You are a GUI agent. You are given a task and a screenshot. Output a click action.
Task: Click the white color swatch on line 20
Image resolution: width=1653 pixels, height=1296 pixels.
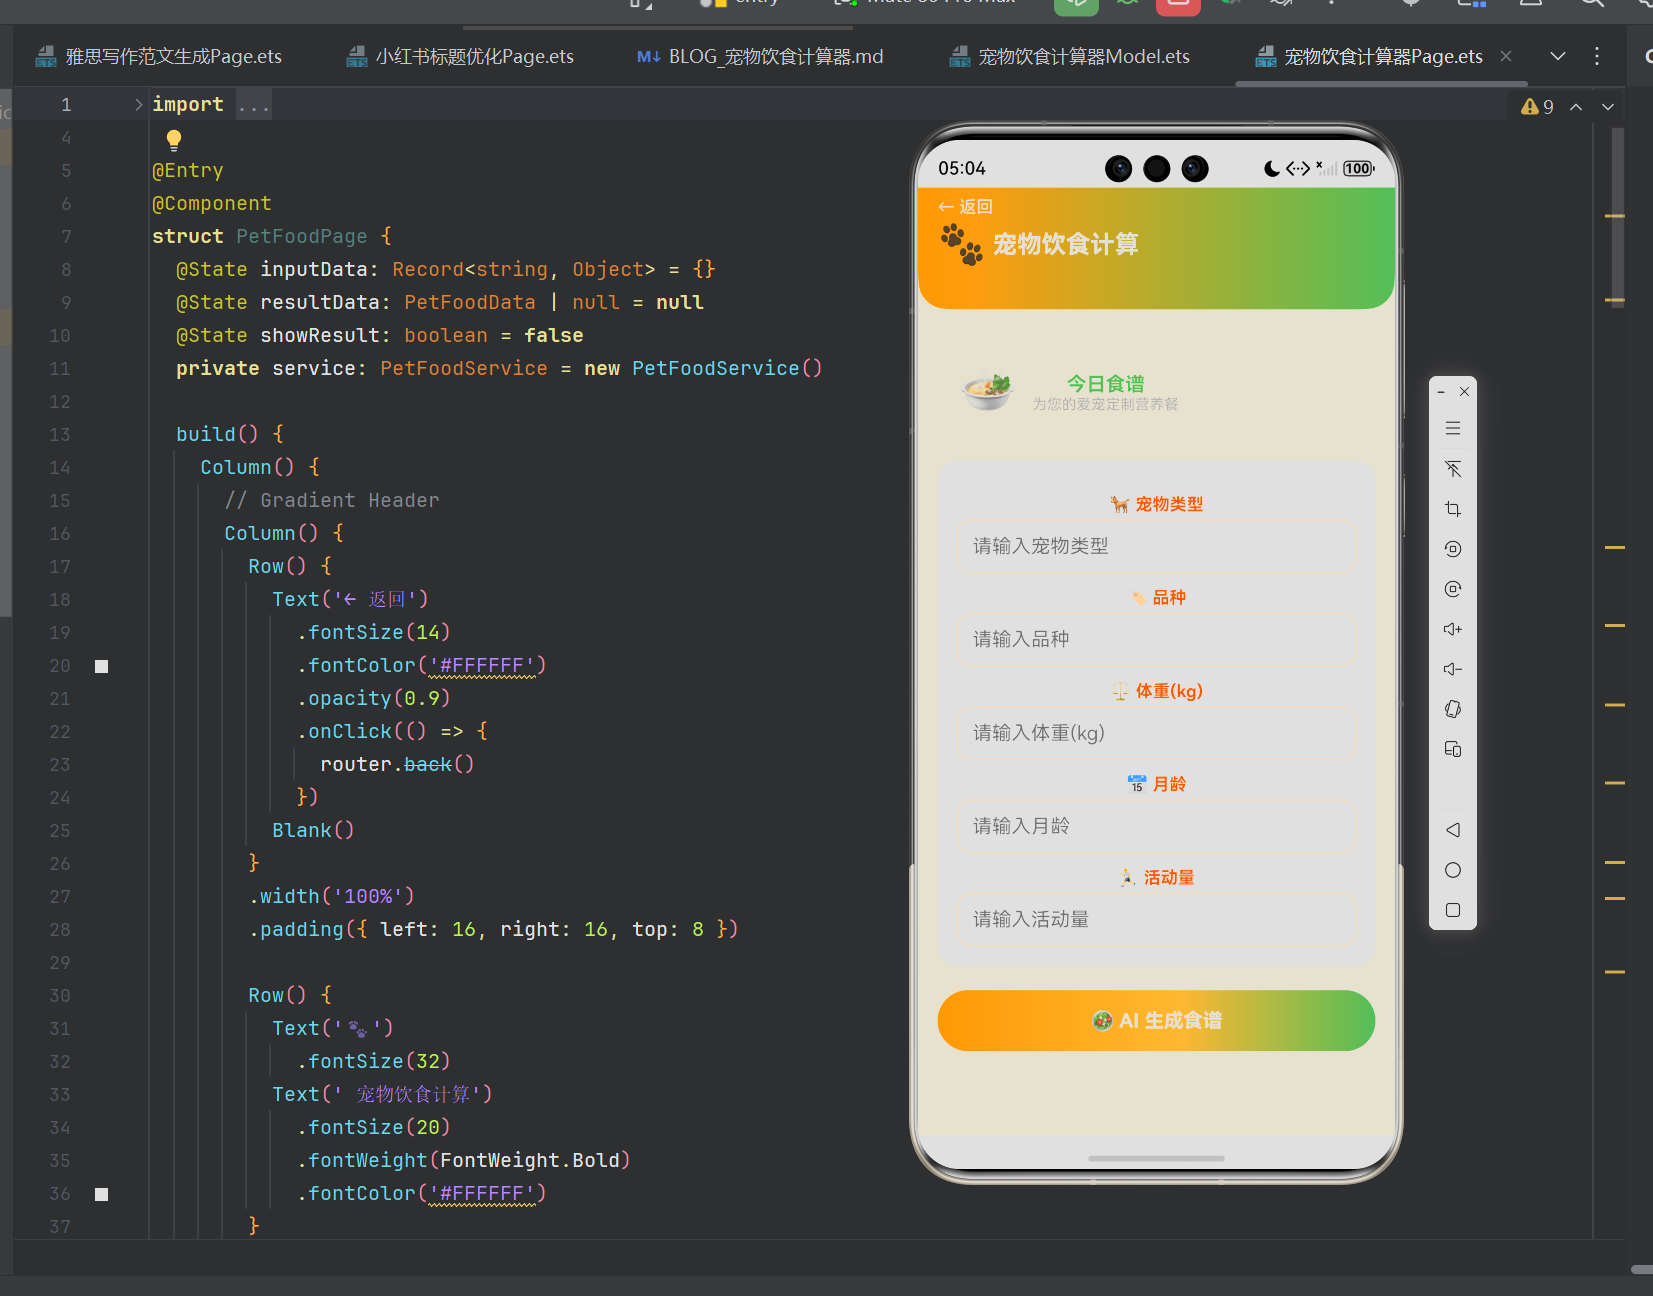(101, 666)
